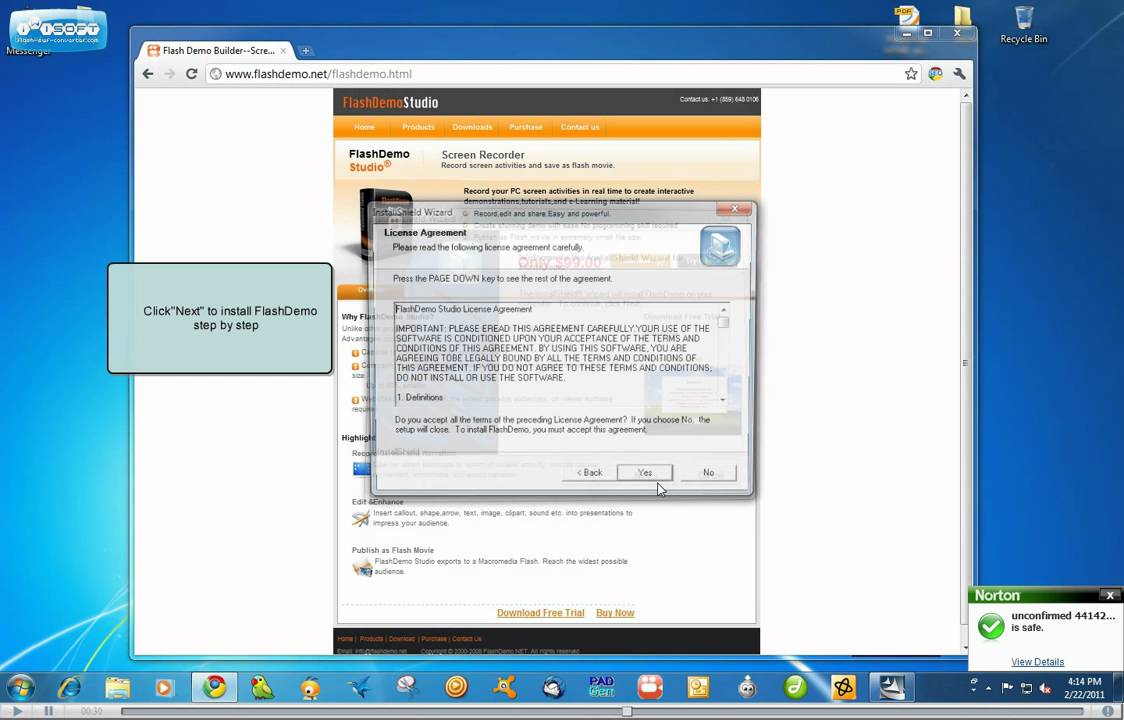Screen dimensions: 1124x720
Task: Click the Download Free Trial link
Action: click(540, 613)
